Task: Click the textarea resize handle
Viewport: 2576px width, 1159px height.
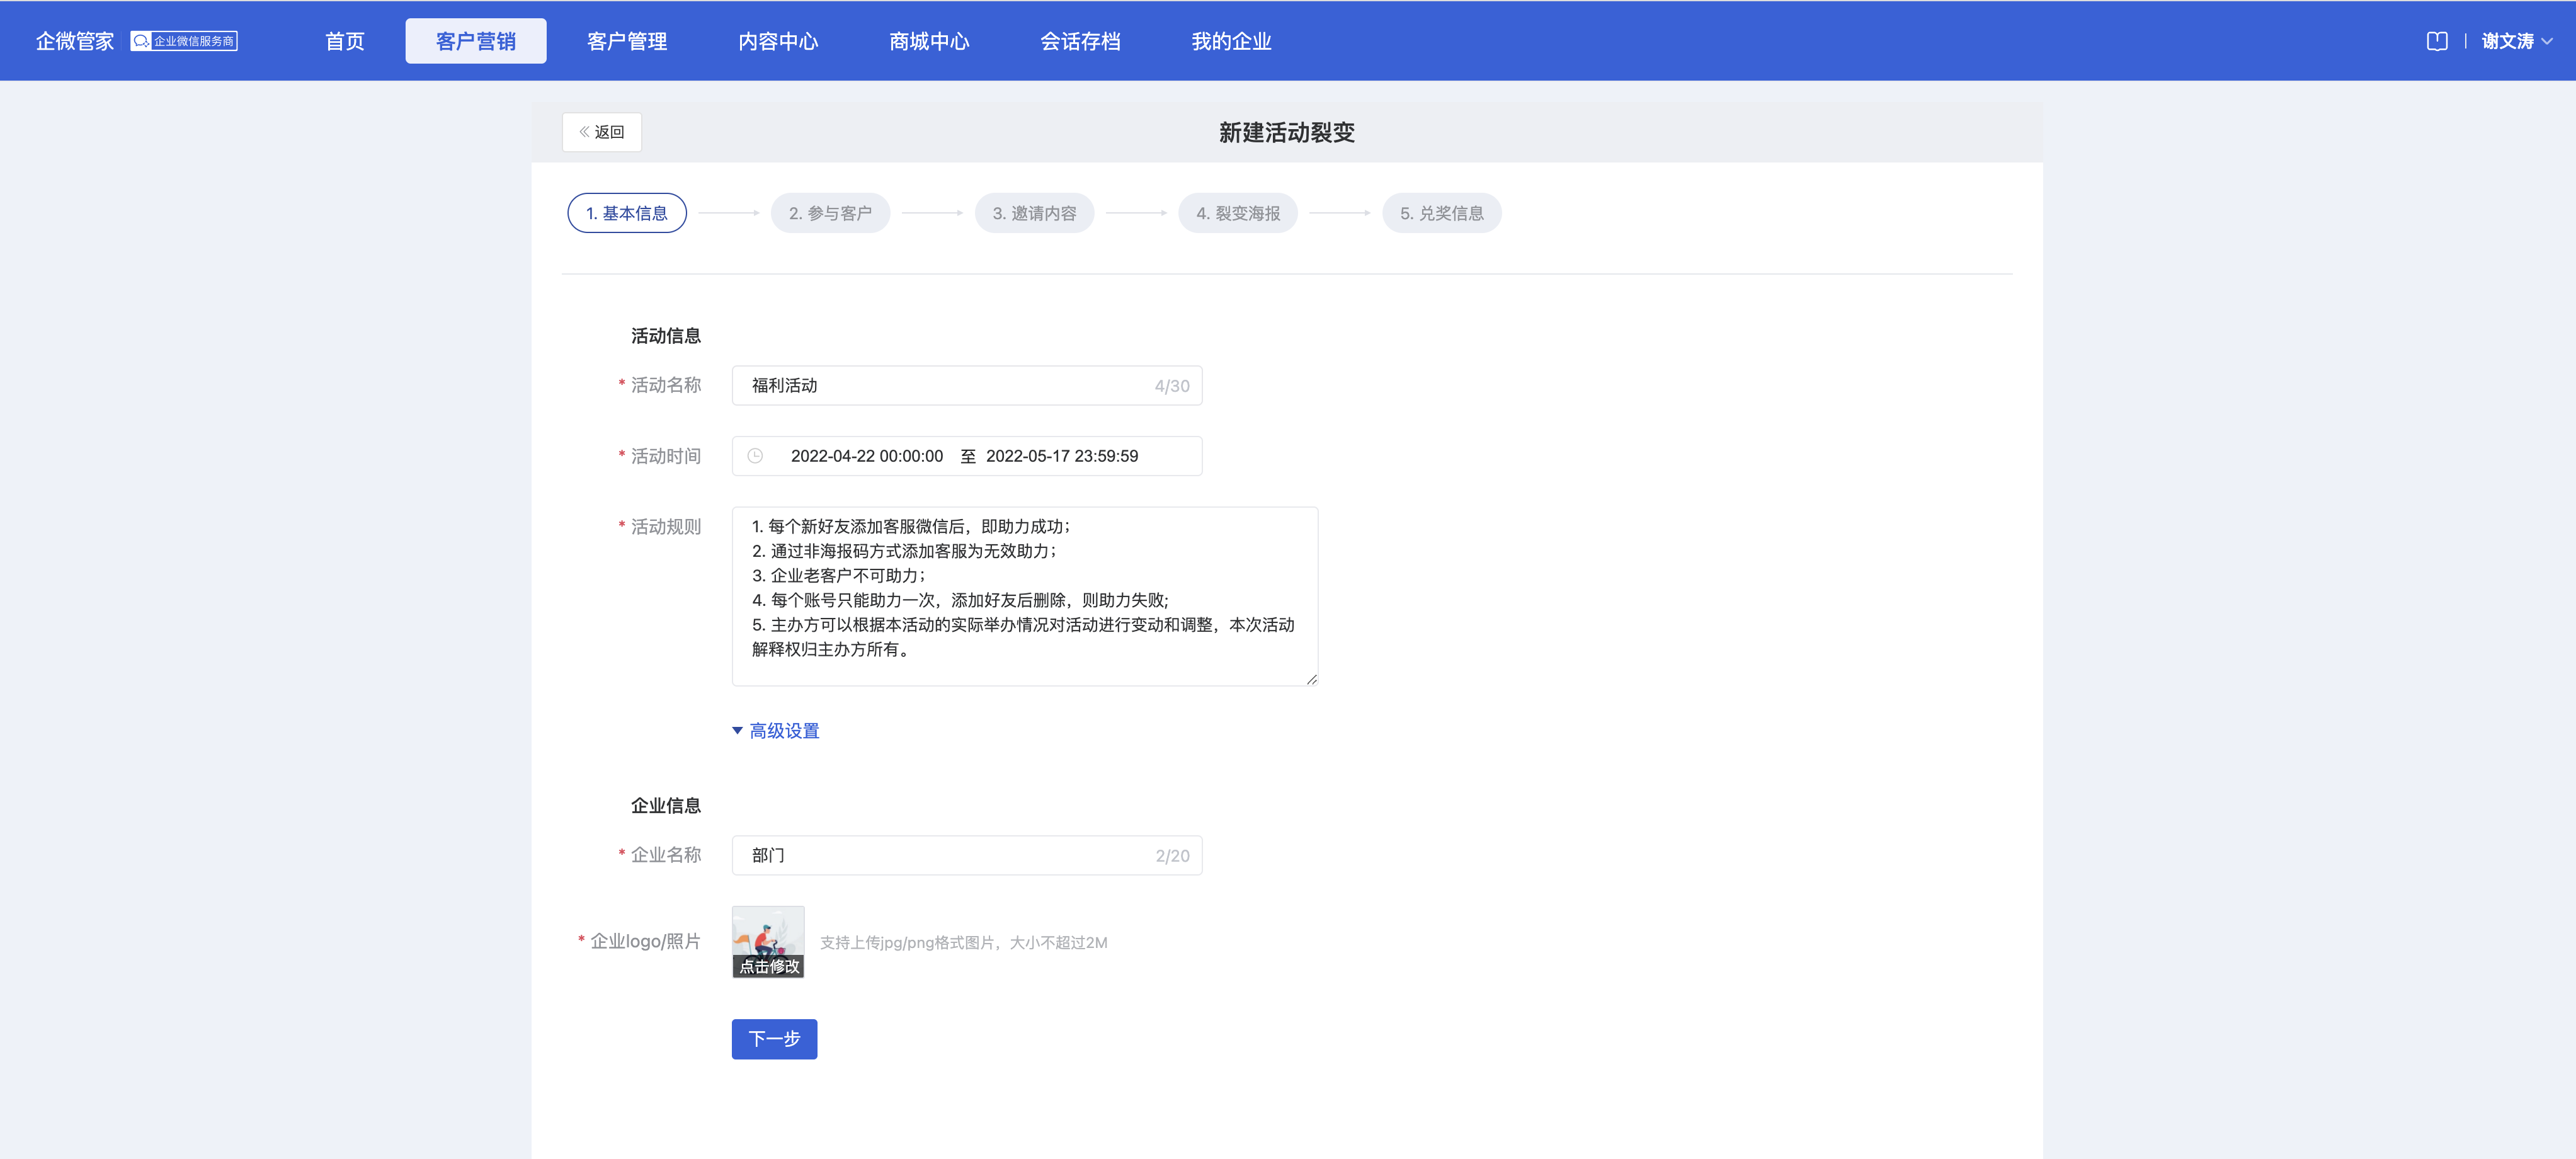Action: (x=1311, y=679)
